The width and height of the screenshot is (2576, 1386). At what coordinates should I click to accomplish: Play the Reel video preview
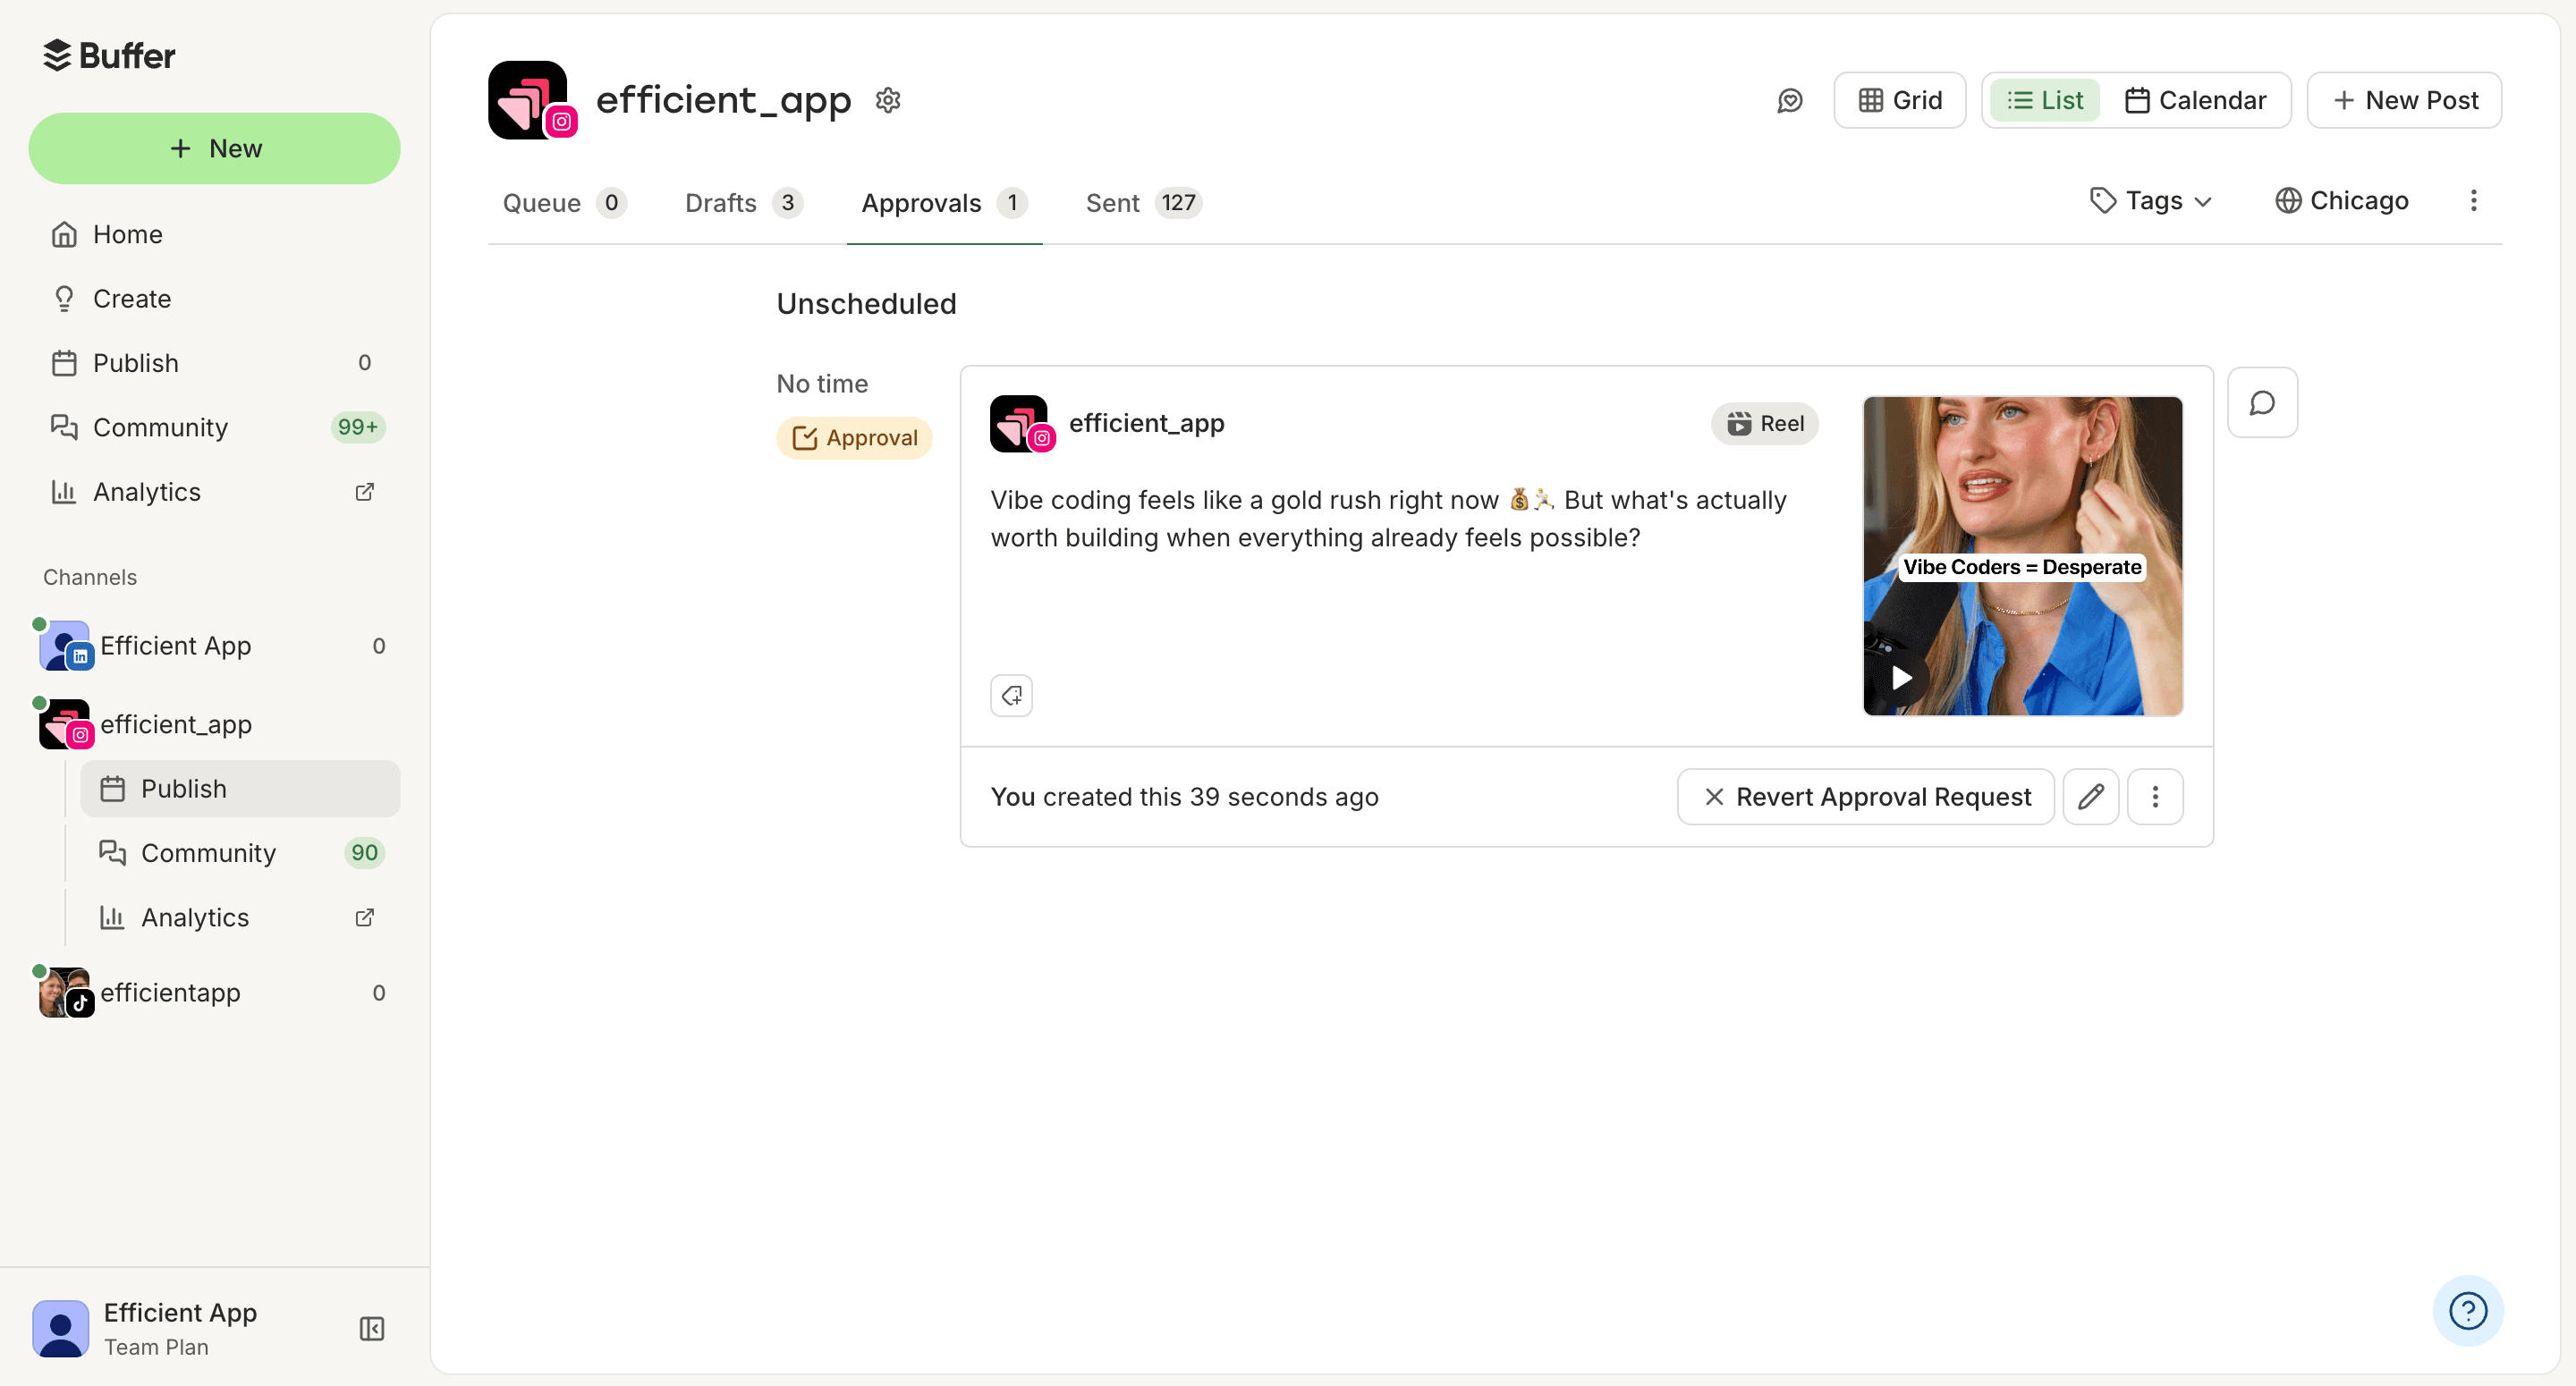(1901, 678)
